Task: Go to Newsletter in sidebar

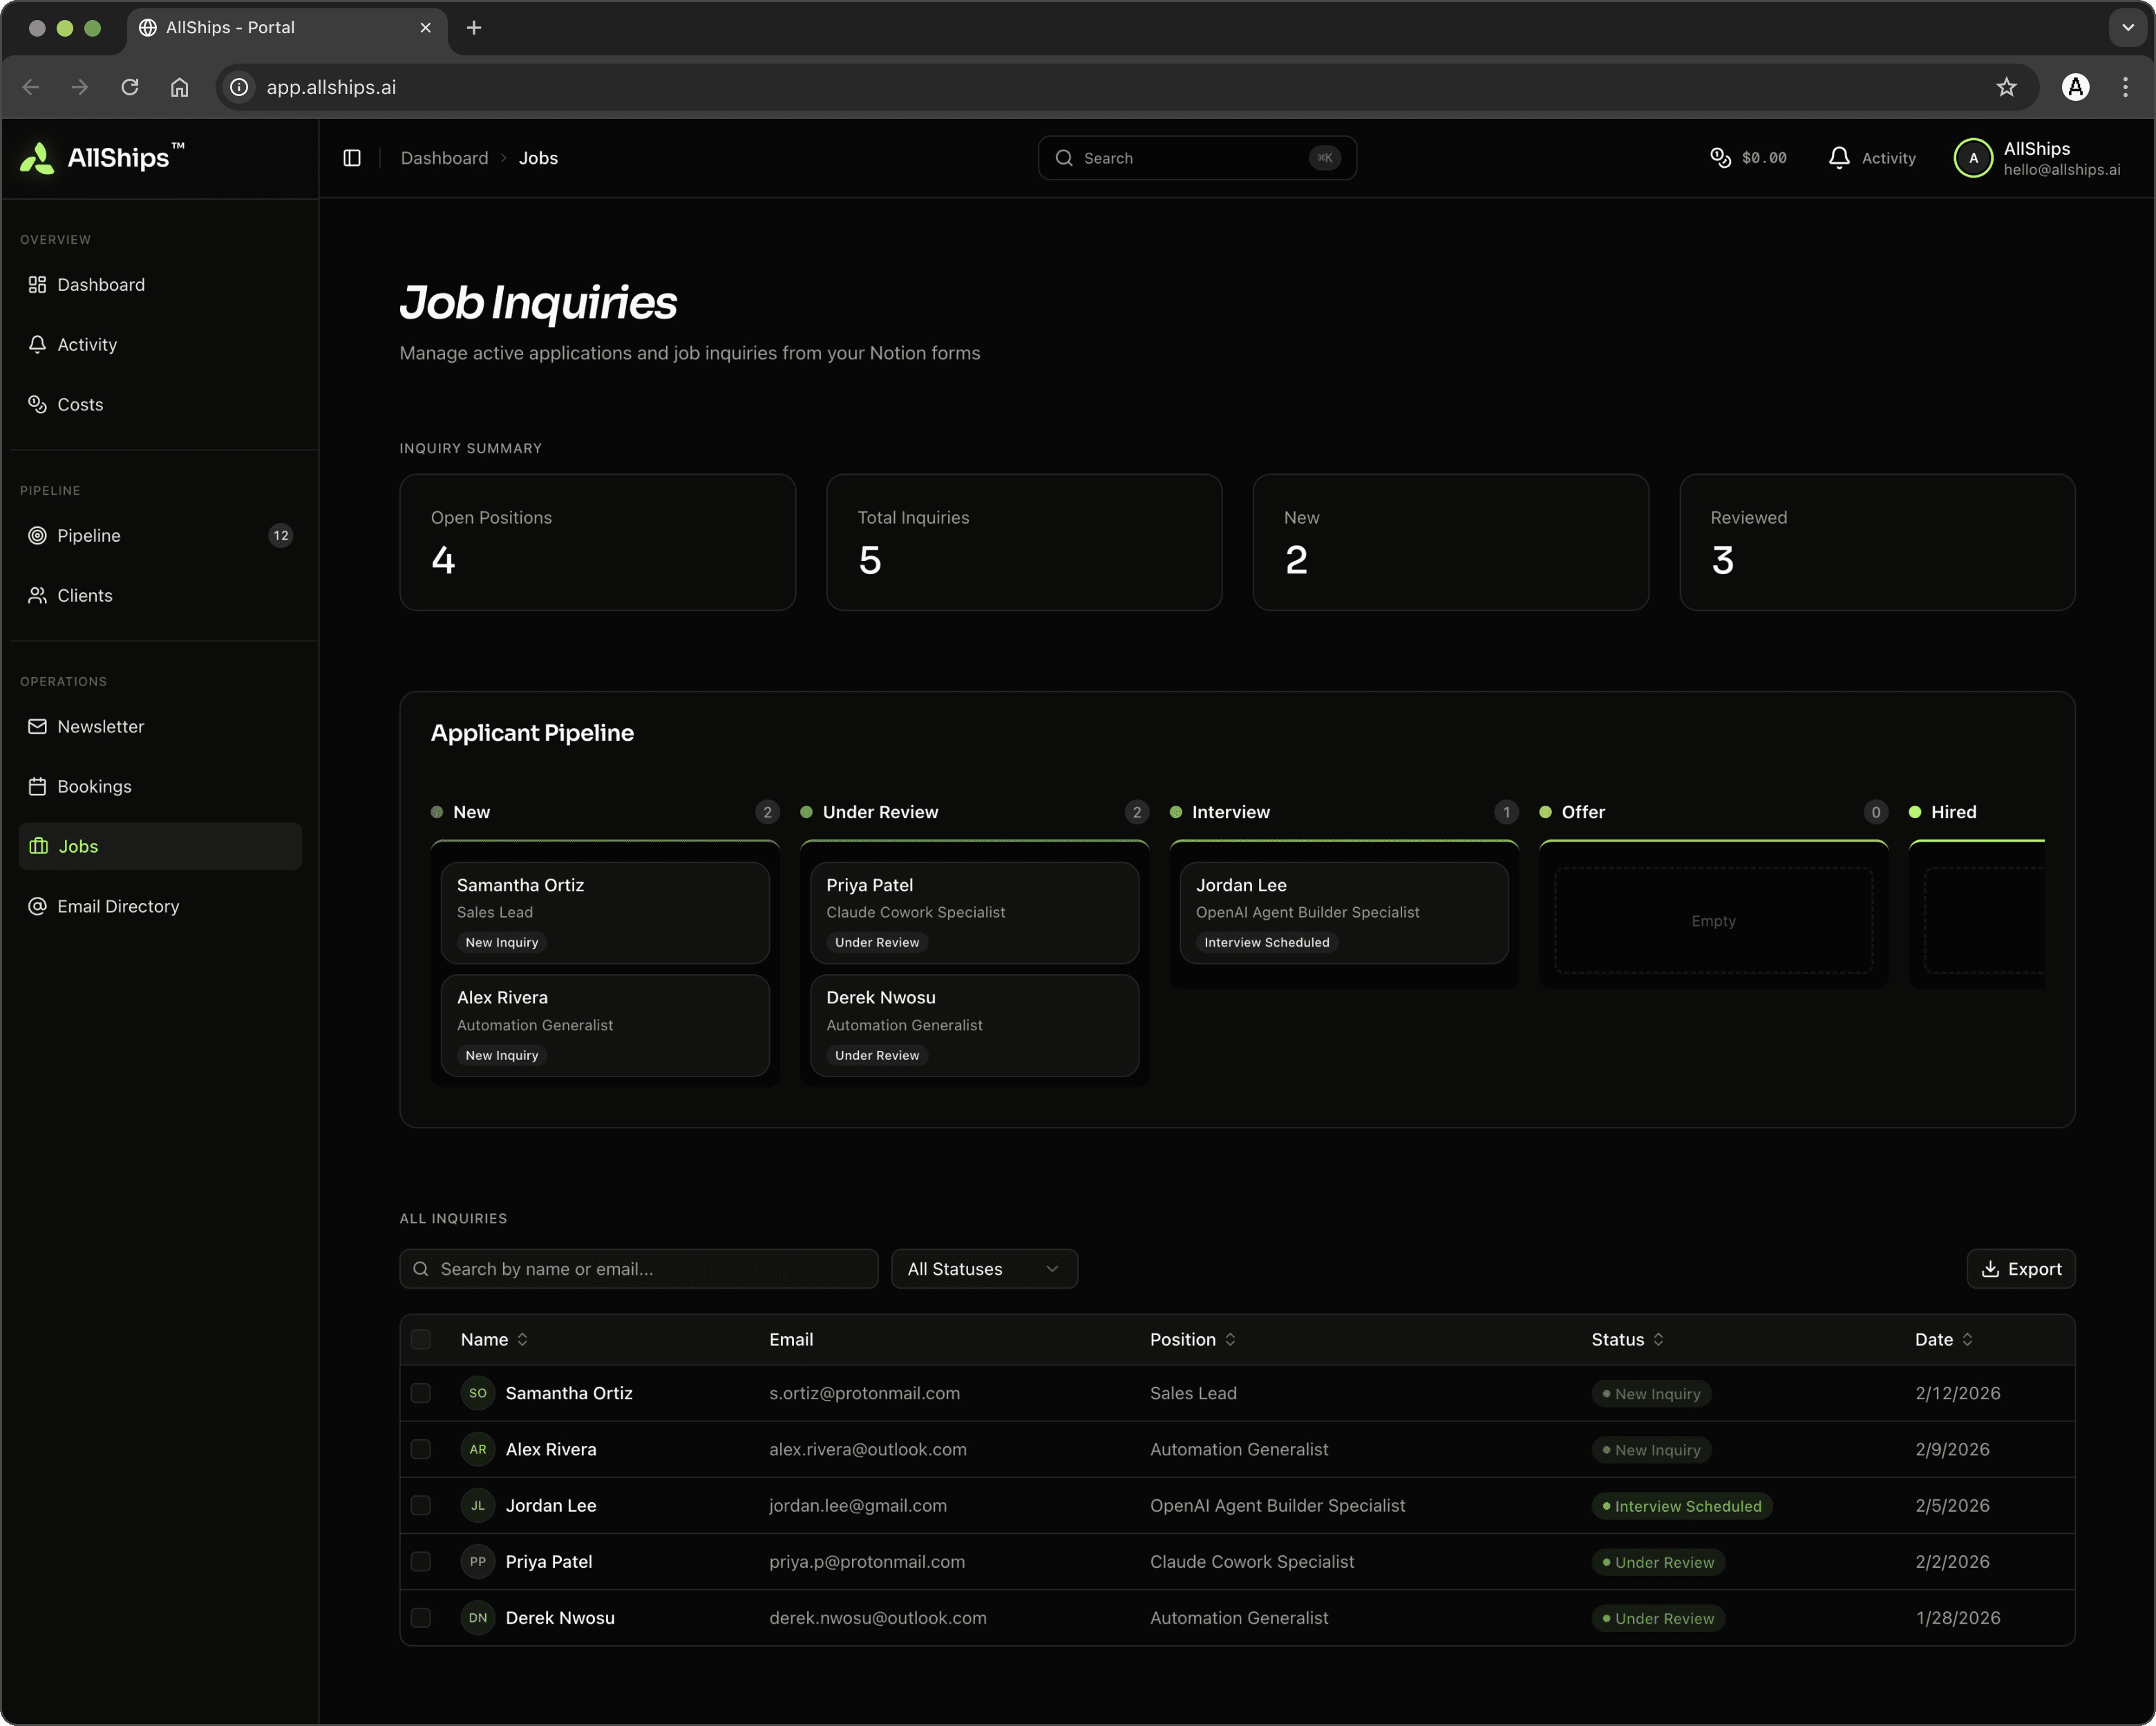Action: pos(100,726)
